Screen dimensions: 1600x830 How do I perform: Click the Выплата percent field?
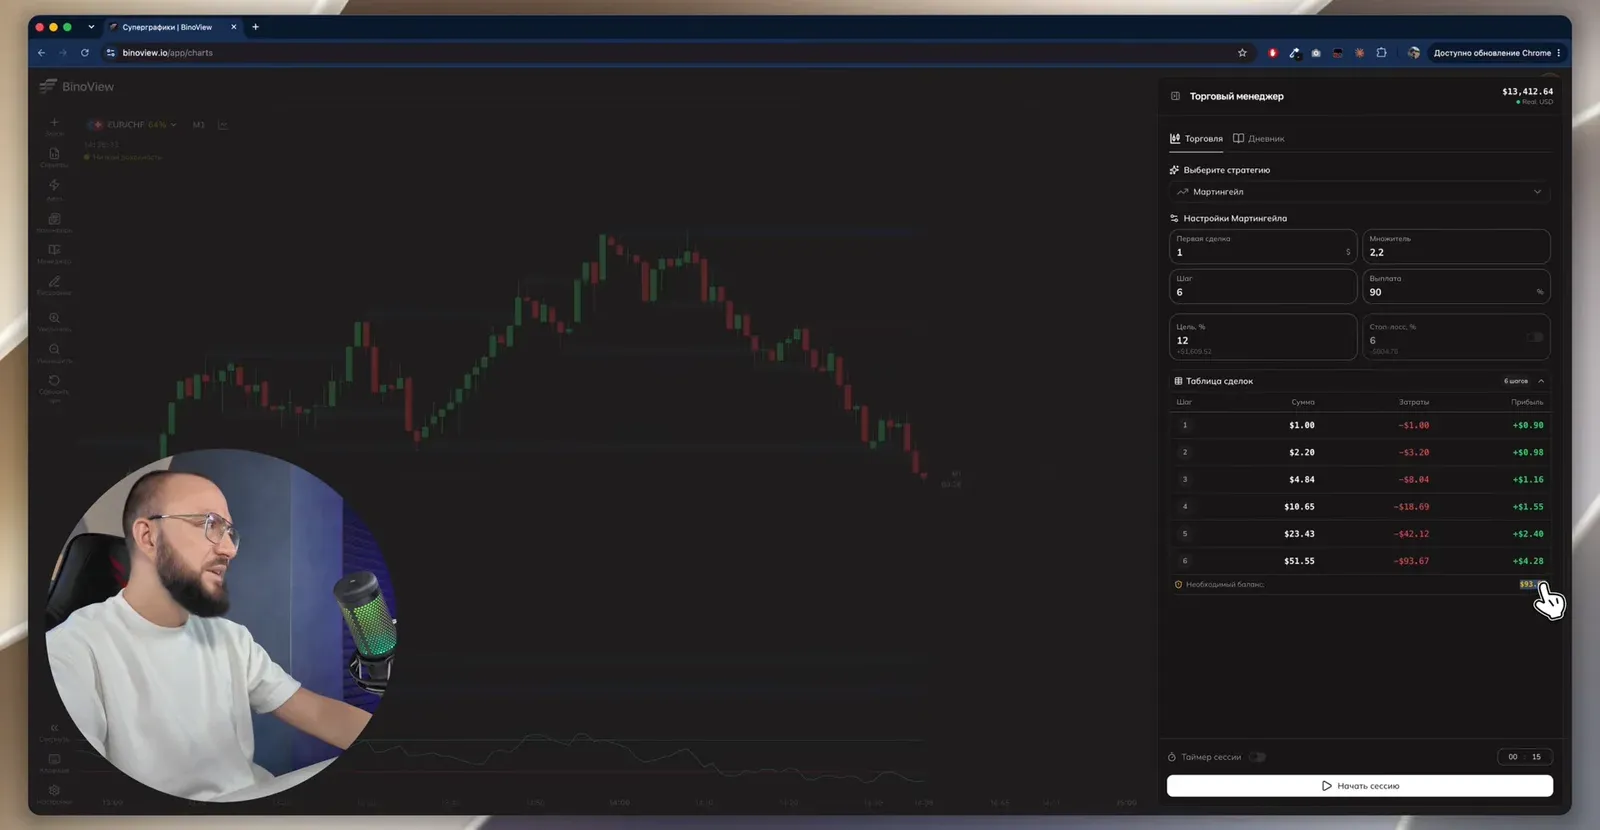point(1456,286)
